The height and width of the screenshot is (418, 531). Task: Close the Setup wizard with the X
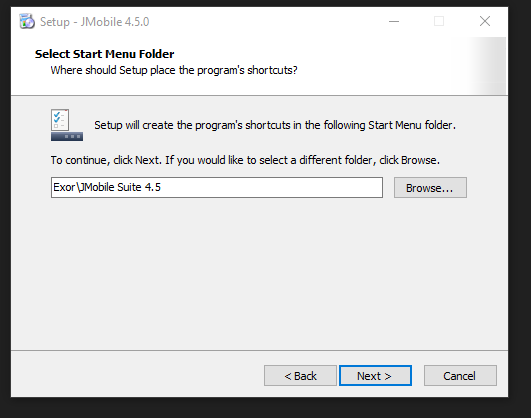click(485, 22)
